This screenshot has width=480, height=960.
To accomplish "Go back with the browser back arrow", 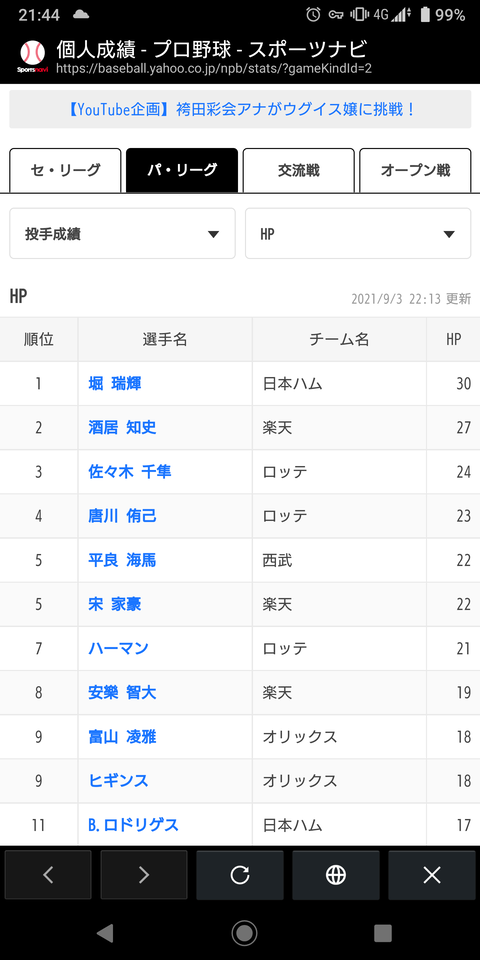I will point(48,875).
